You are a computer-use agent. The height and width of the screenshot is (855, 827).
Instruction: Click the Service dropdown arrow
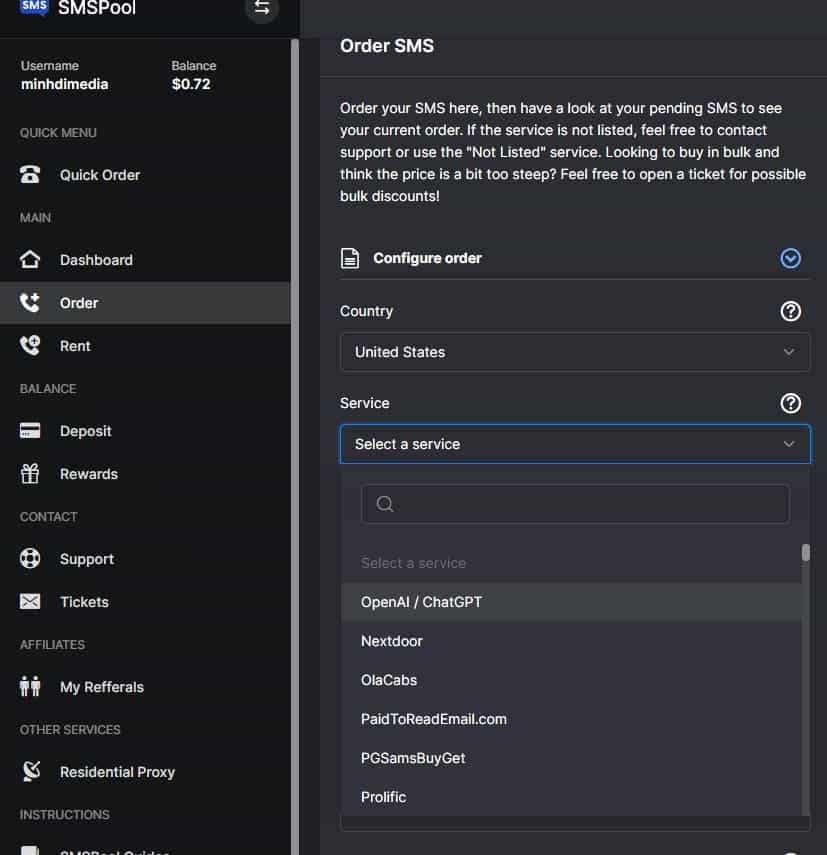[x=788, y=444]
